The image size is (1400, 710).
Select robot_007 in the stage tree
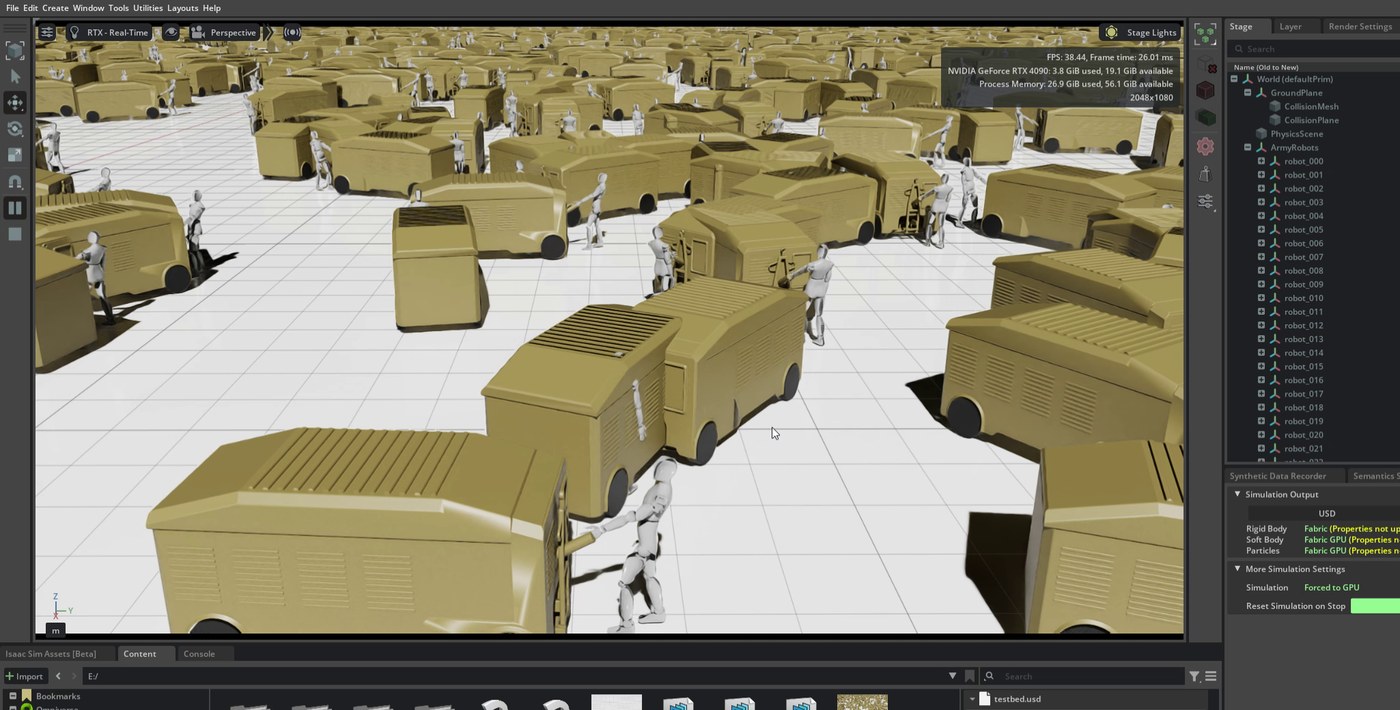pos(1303,257)
